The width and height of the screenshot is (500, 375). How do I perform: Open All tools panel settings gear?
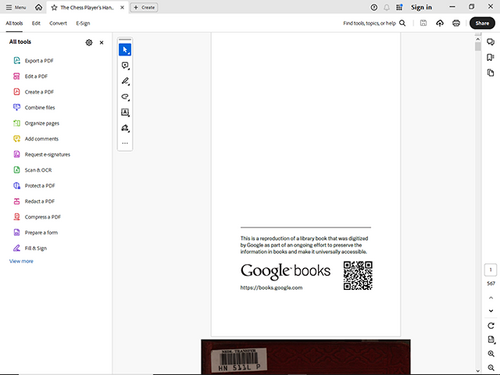(89, 42)
